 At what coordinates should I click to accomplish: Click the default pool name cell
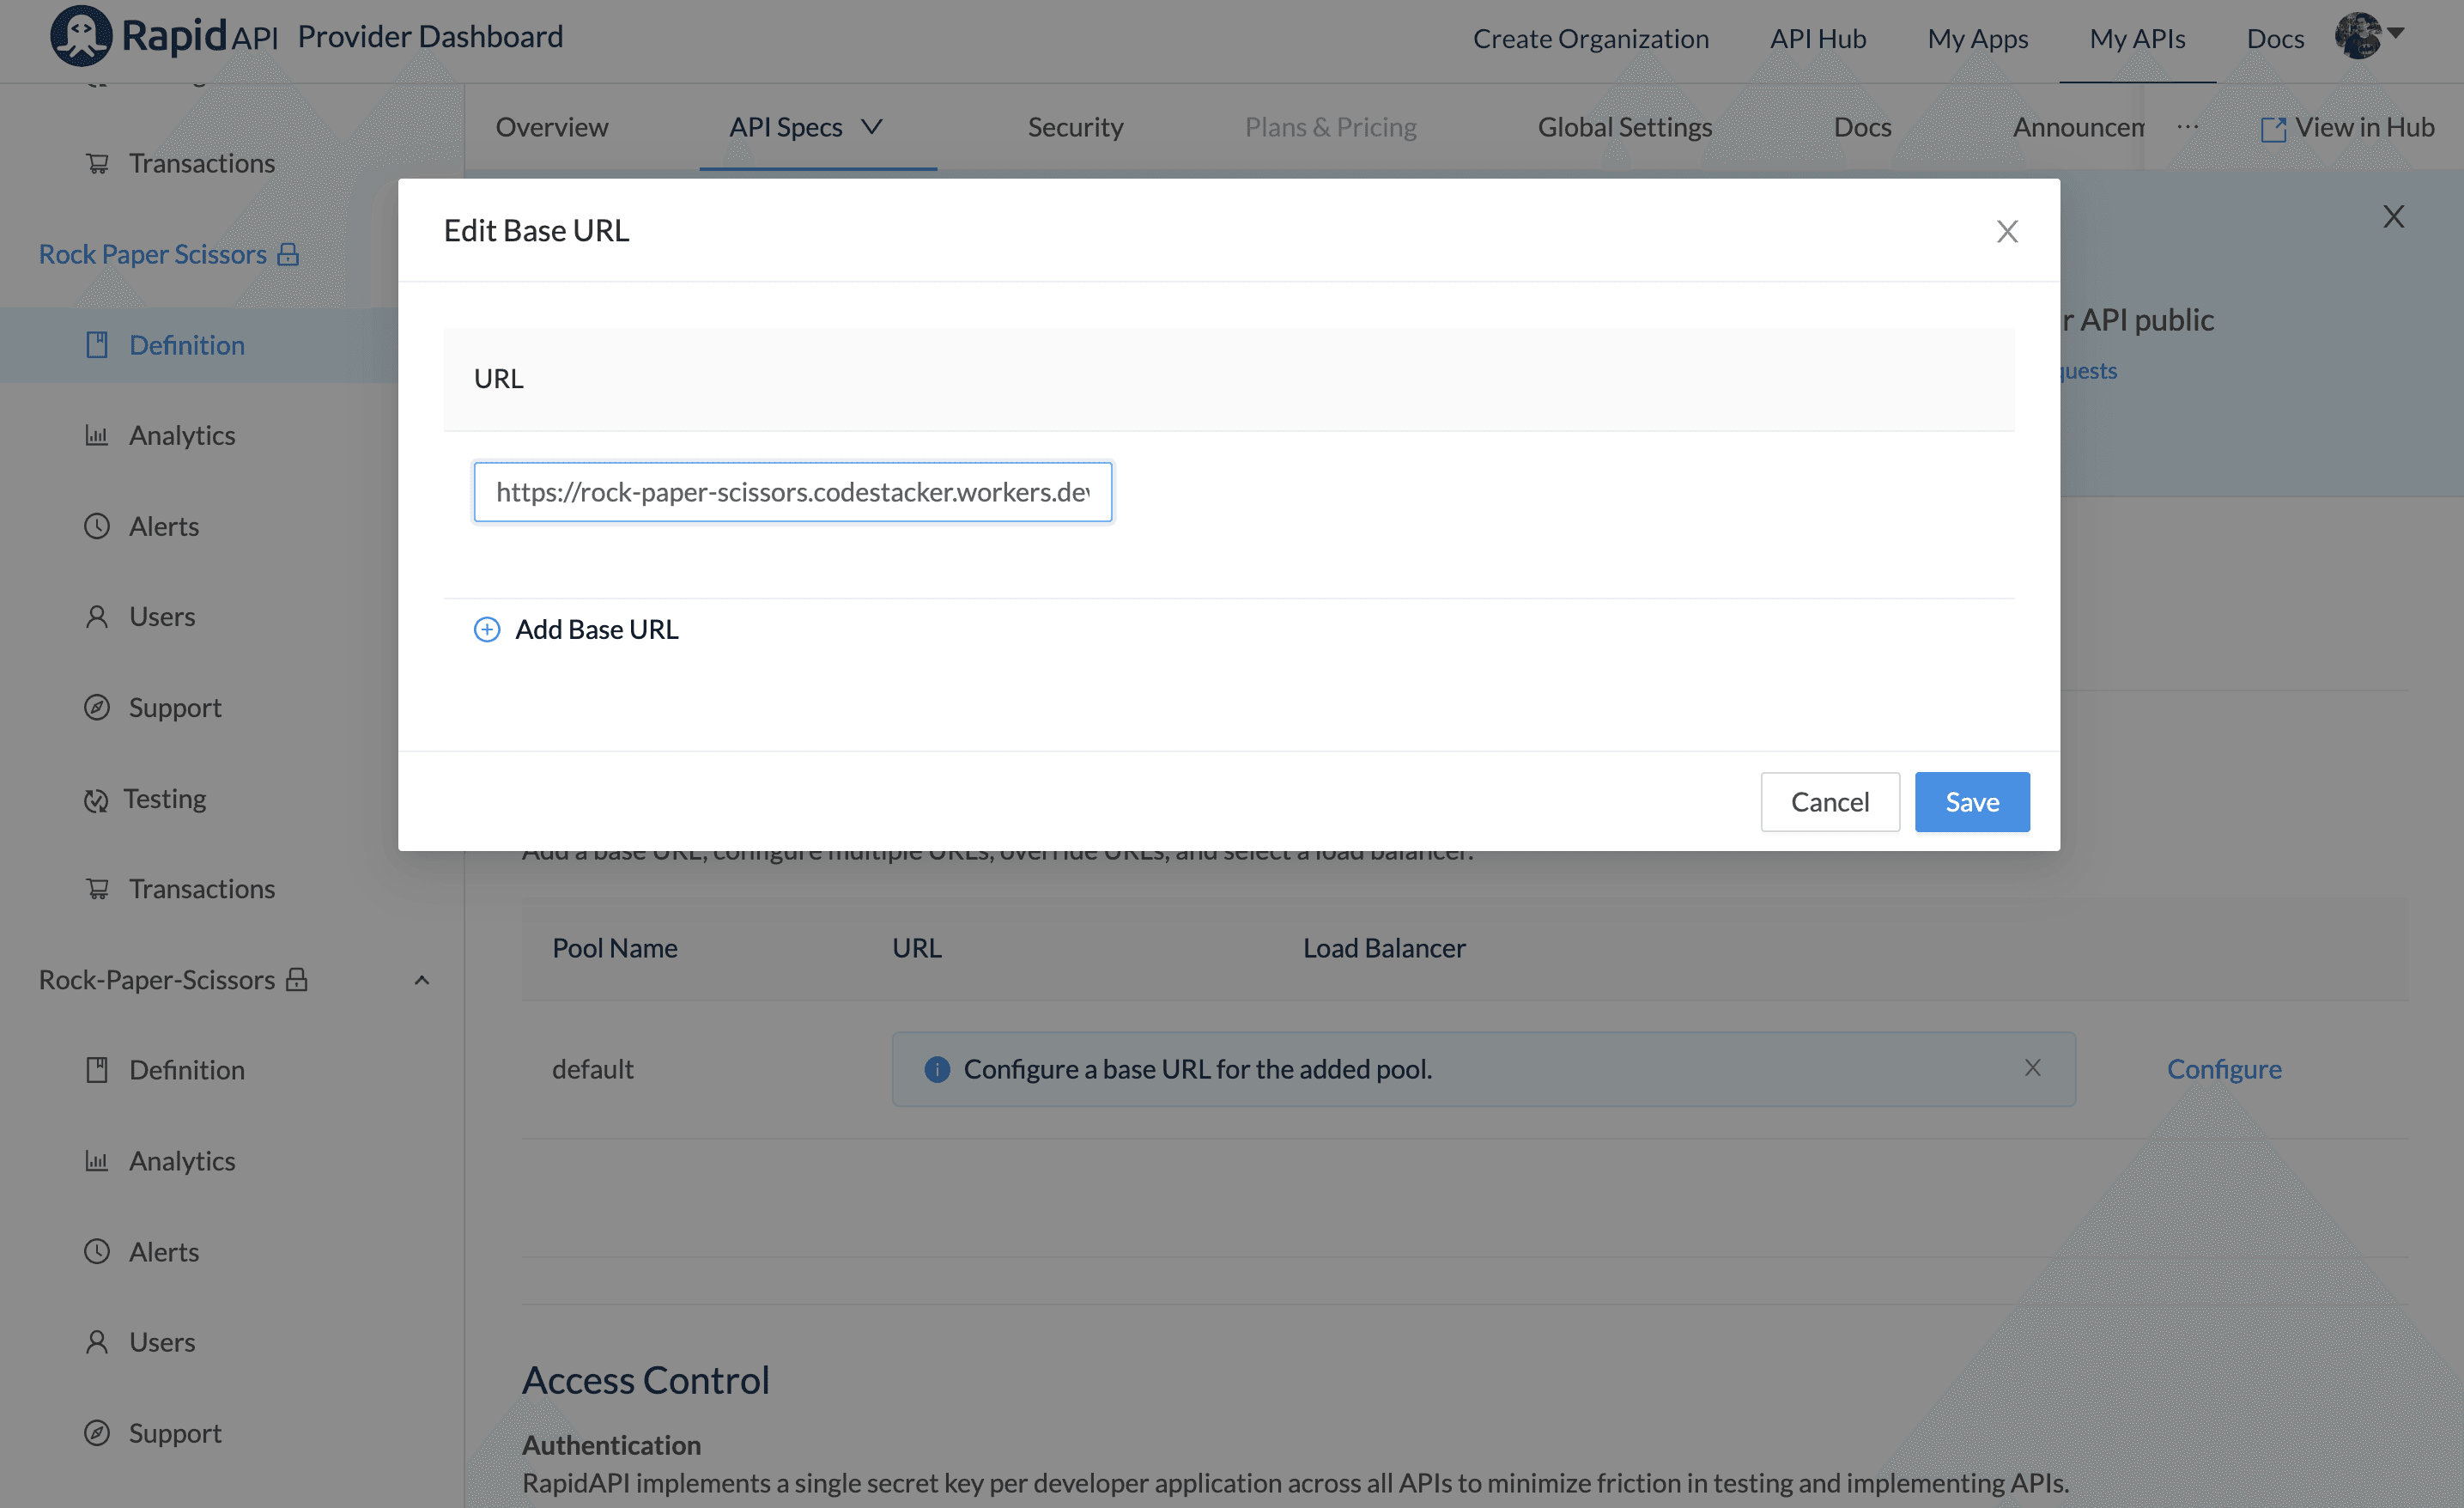pos(593,1069)
